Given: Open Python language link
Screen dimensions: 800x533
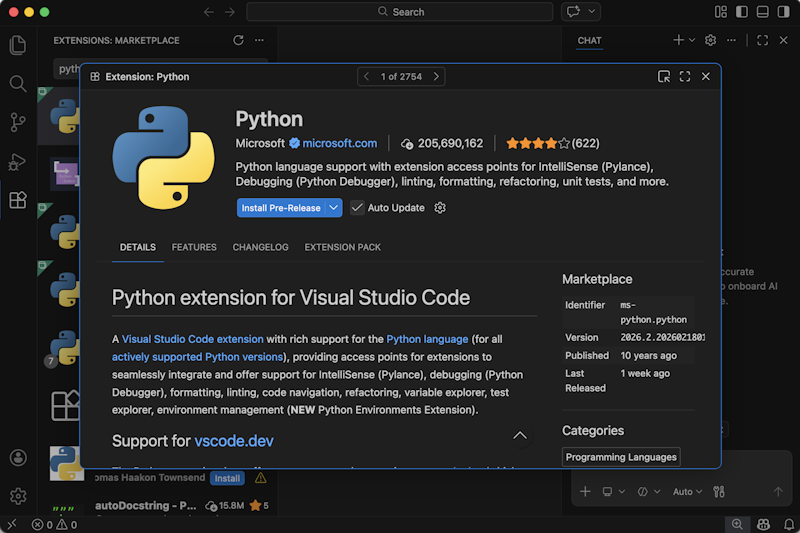Looking at the screenshot, I should point(427,339).
